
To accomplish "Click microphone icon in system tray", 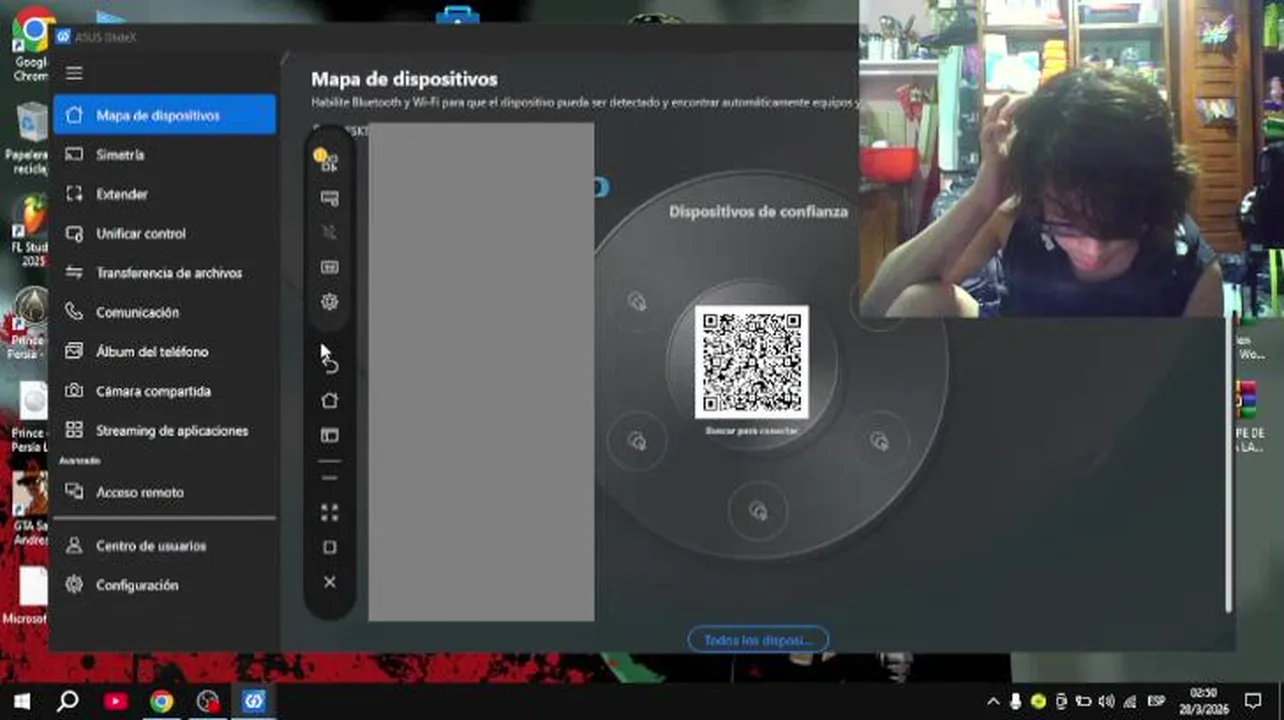I will (x=1016, y=701).
